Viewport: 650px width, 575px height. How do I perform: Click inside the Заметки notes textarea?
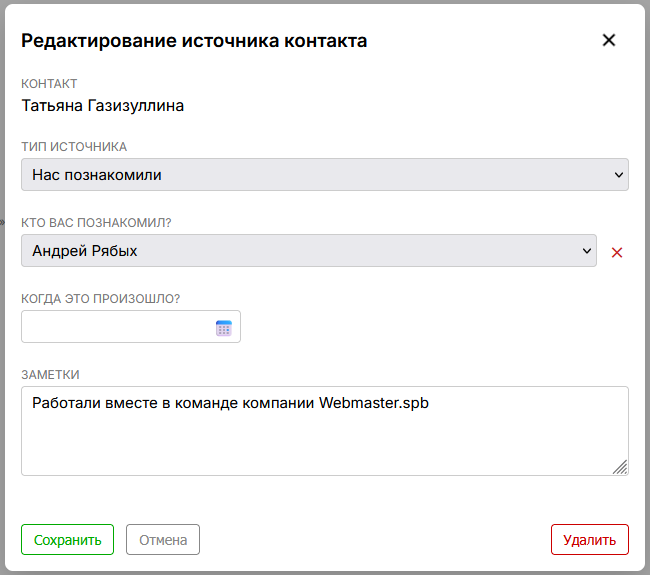tap(324, 440)
